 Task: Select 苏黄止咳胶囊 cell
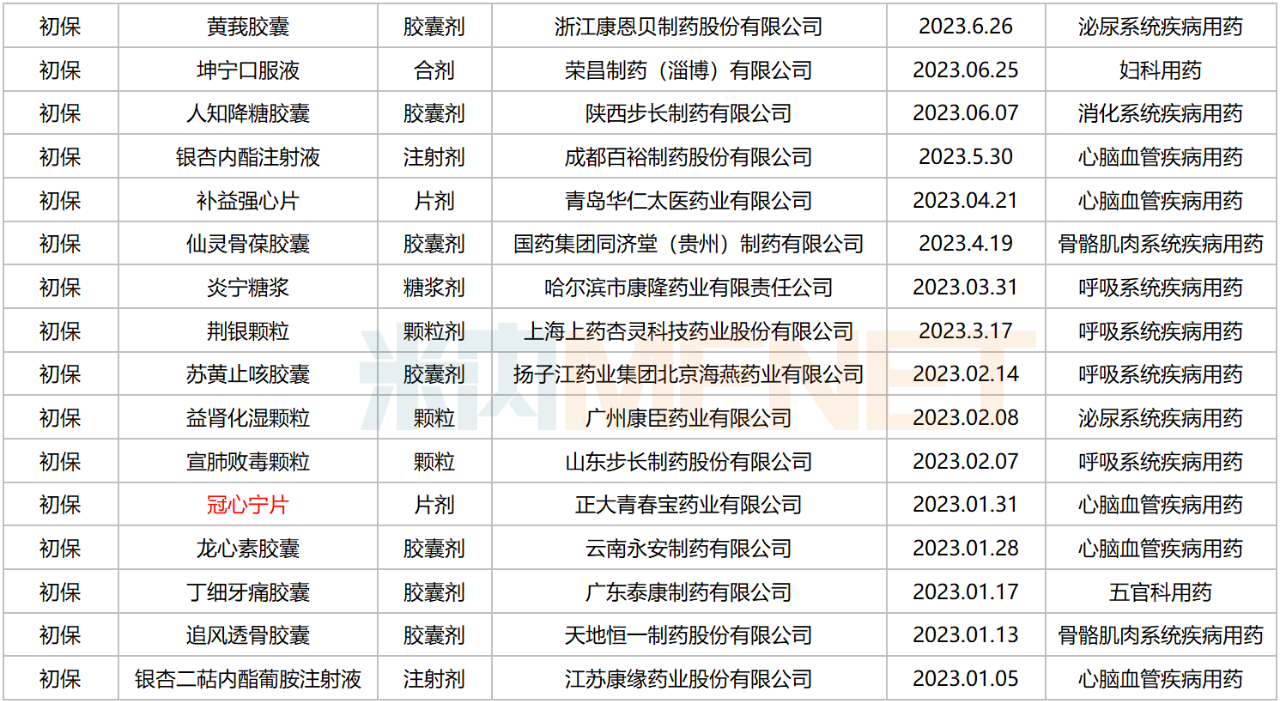pyautogui.click(x=248, y=375)
